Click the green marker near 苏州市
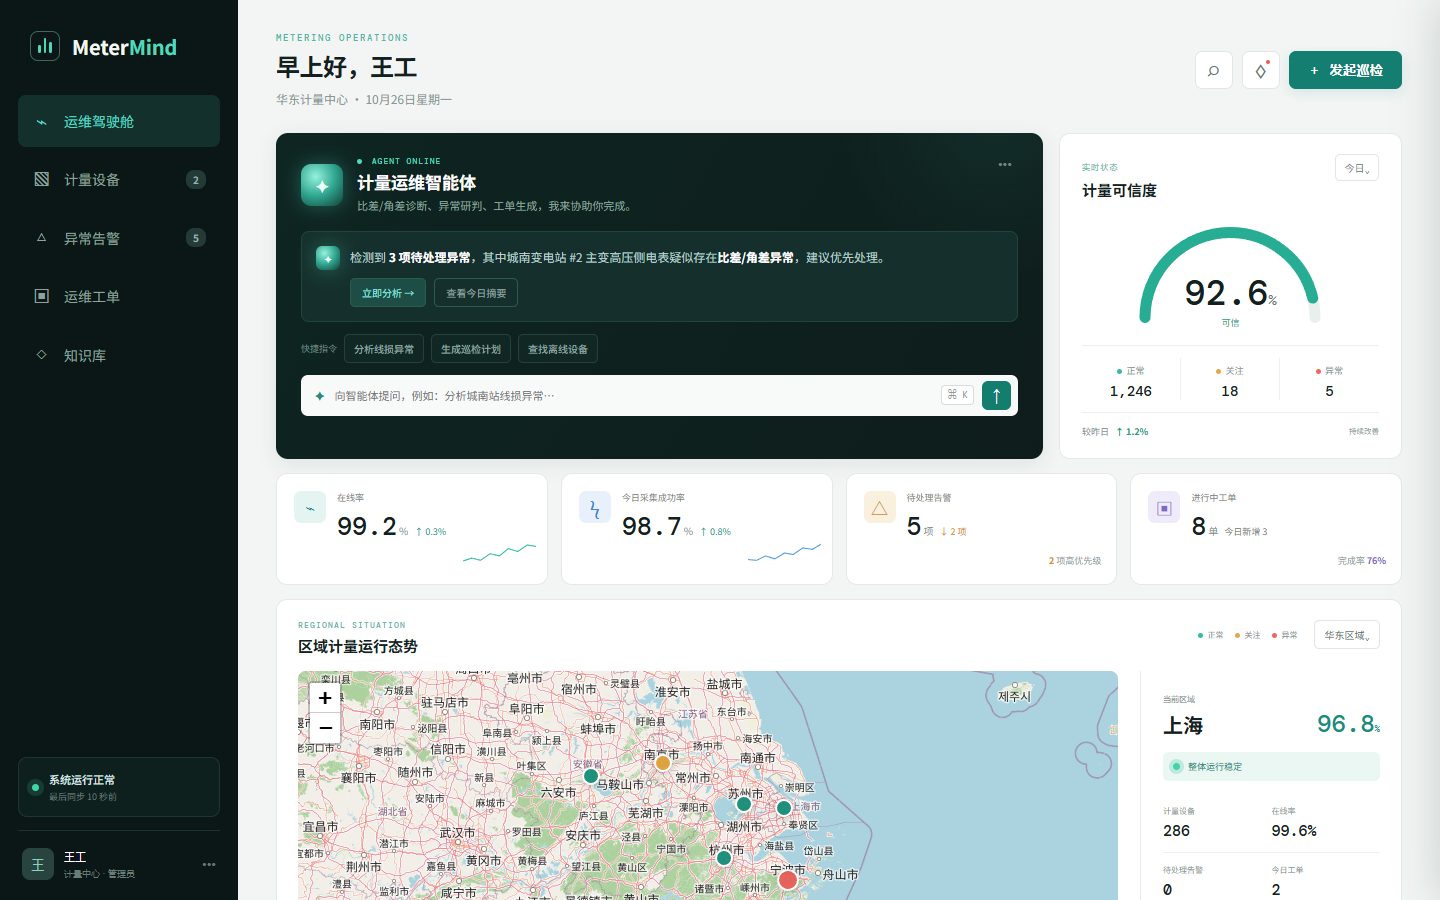1440x900 pixels. [744, 804]
